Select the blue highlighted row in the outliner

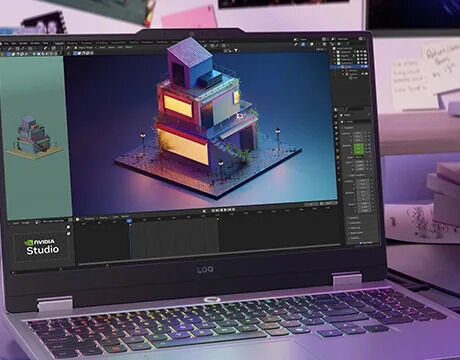pyautogui.click(x=349, y=66)
